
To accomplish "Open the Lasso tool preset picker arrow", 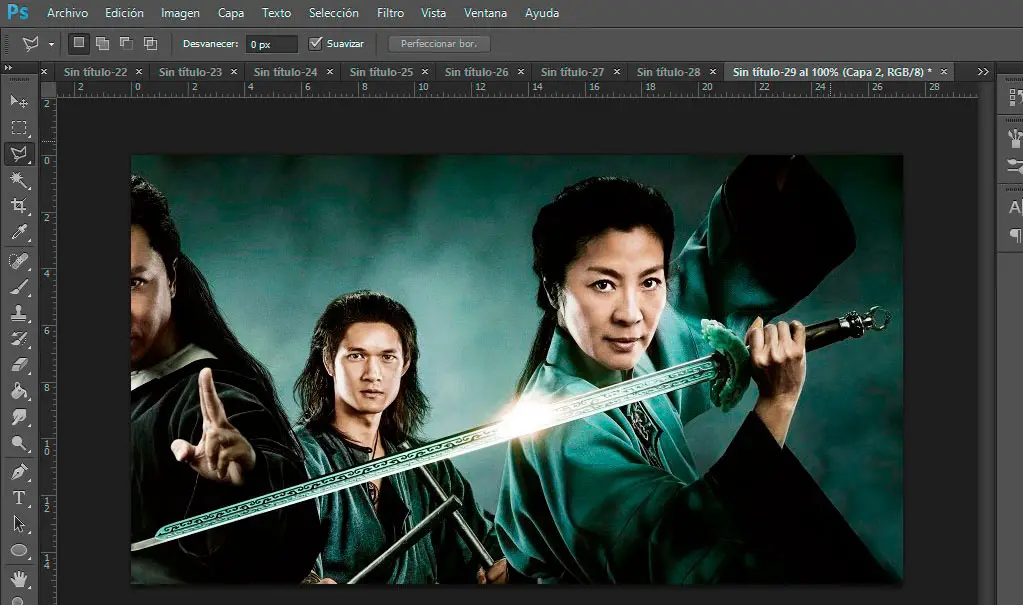I will pyautogui.click(x=51, y=44).
